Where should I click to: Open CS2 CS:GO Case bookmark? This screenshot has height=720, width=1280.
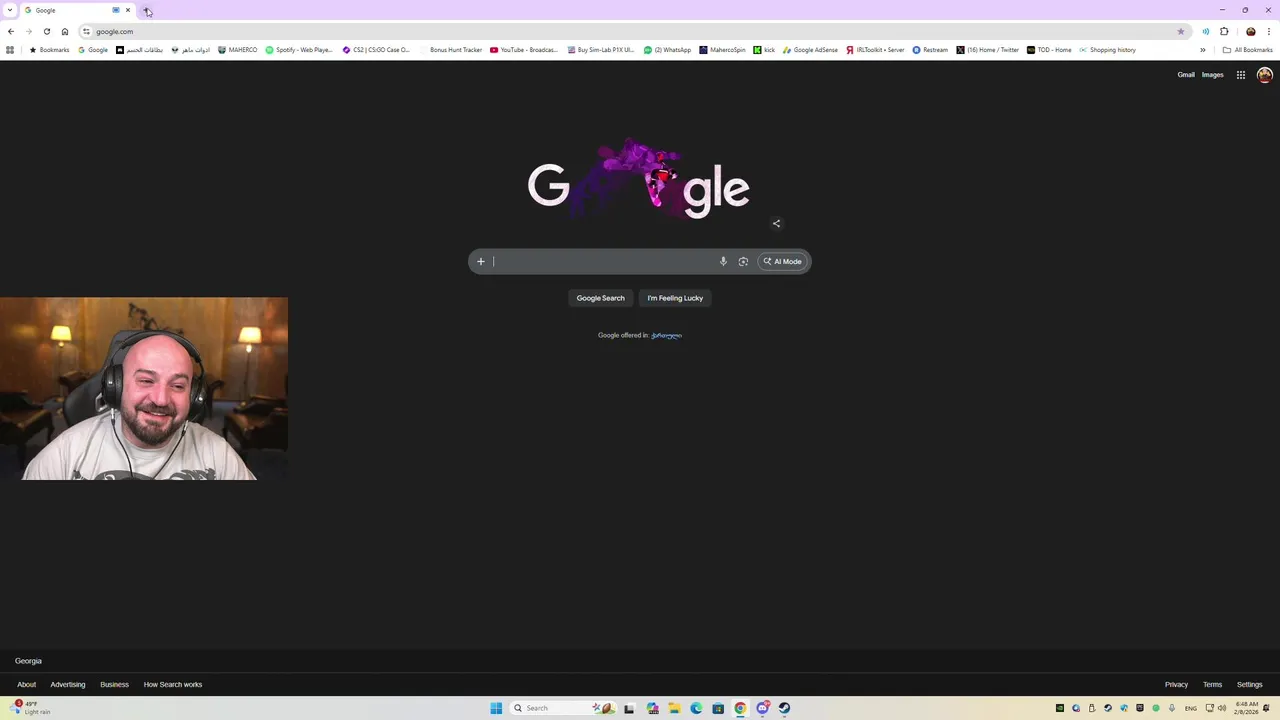click(x=376, y=50)
